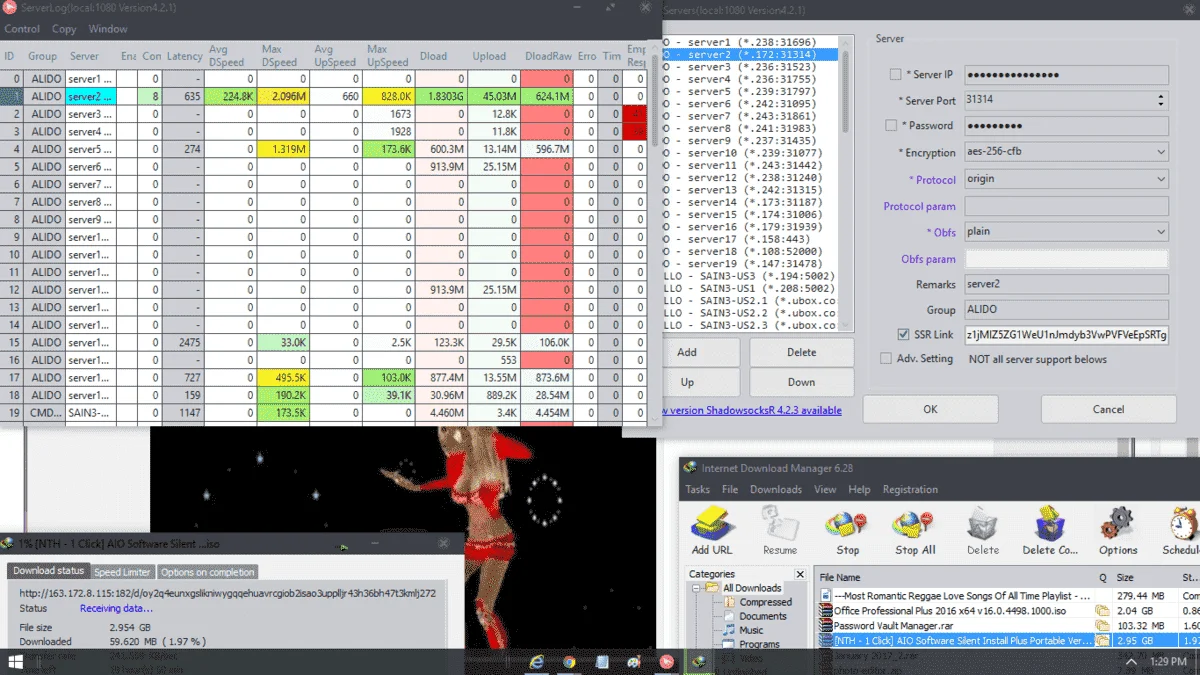Click the Remarks field containing server2
1200x675 pixels.
(1066, 284)
